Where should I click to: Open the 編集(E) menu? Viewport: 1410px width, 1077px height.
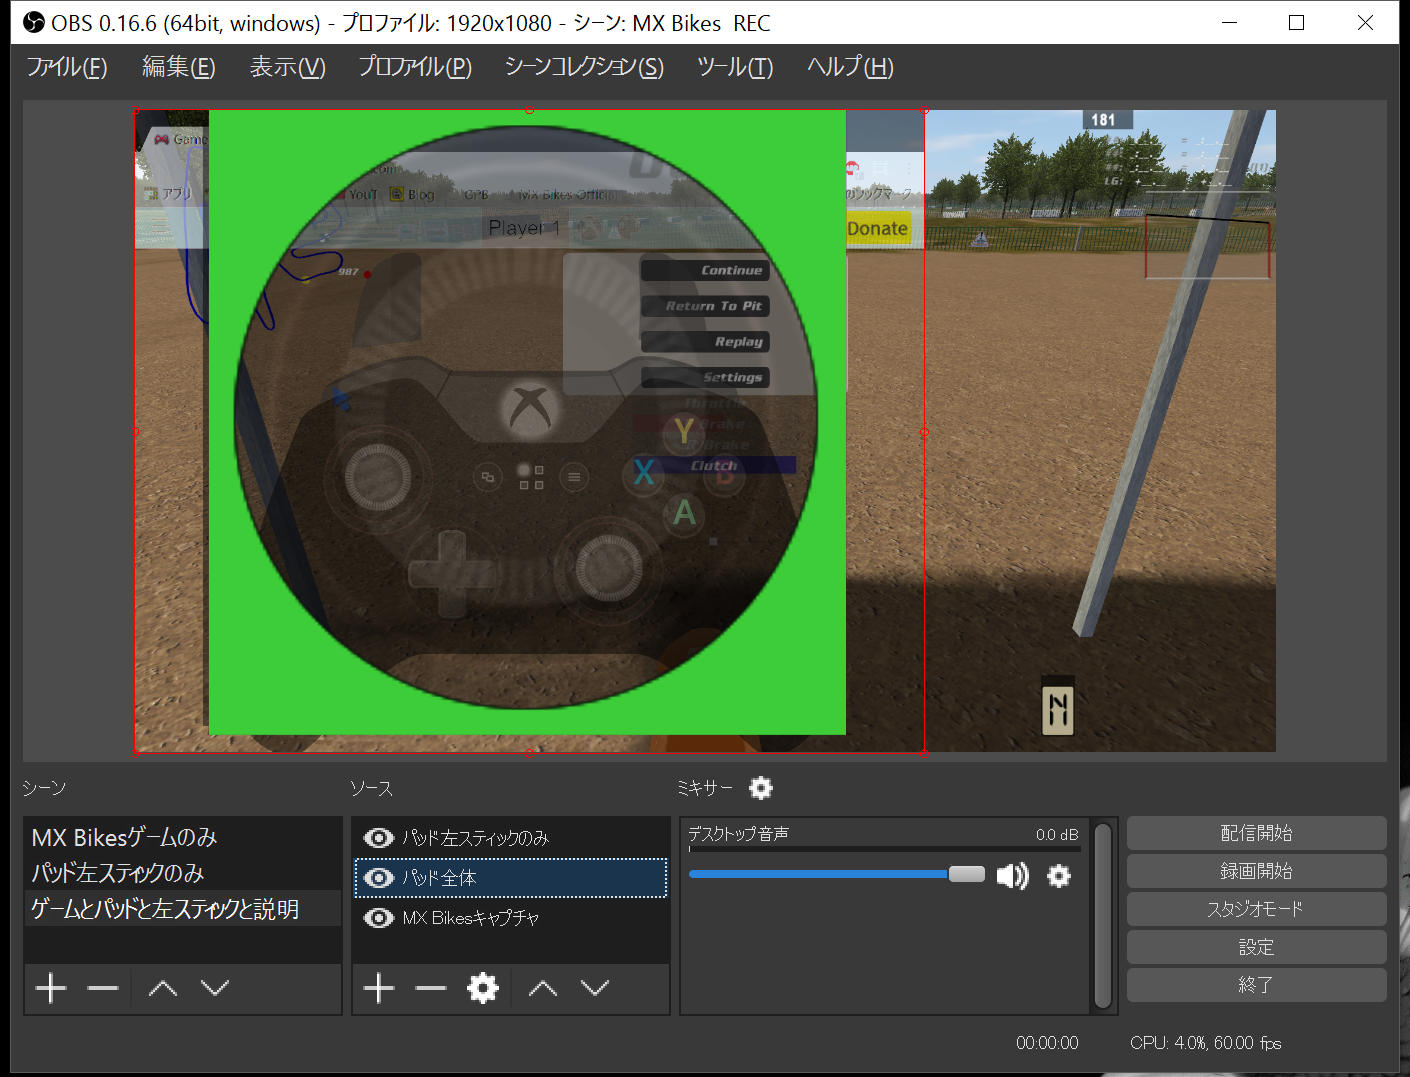pos(178,67)
